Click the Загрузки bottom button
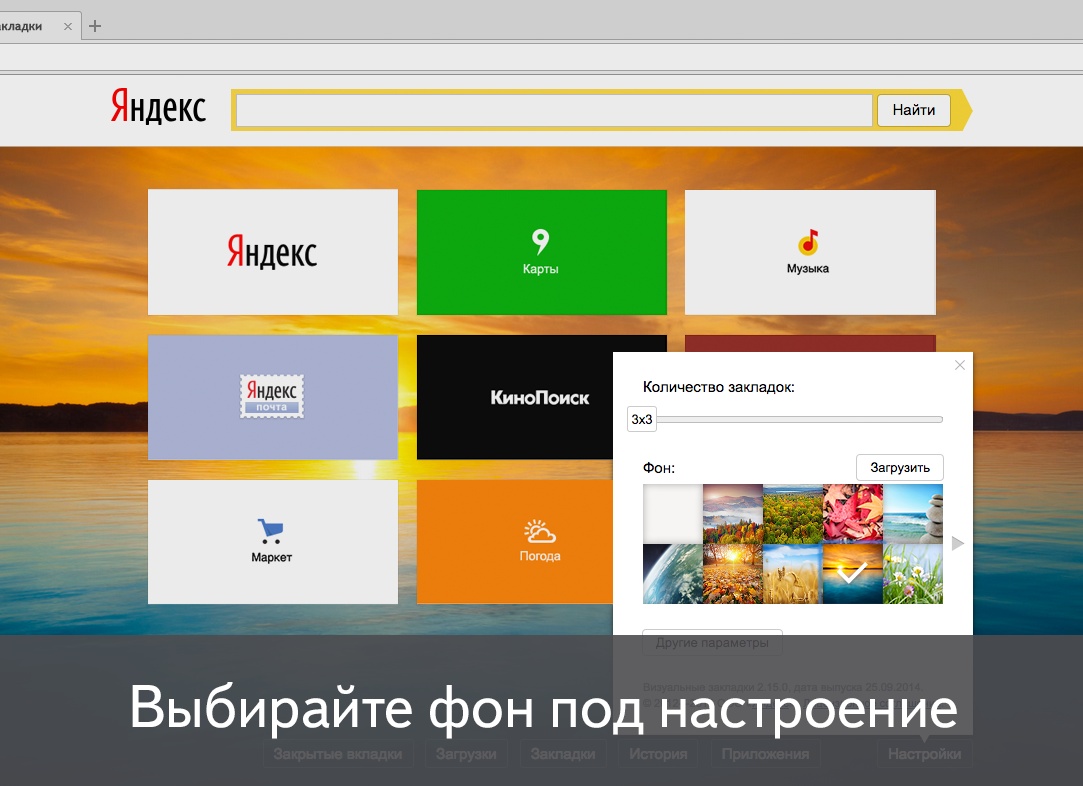The image size is (1083, 786). [x=466, y=754]
